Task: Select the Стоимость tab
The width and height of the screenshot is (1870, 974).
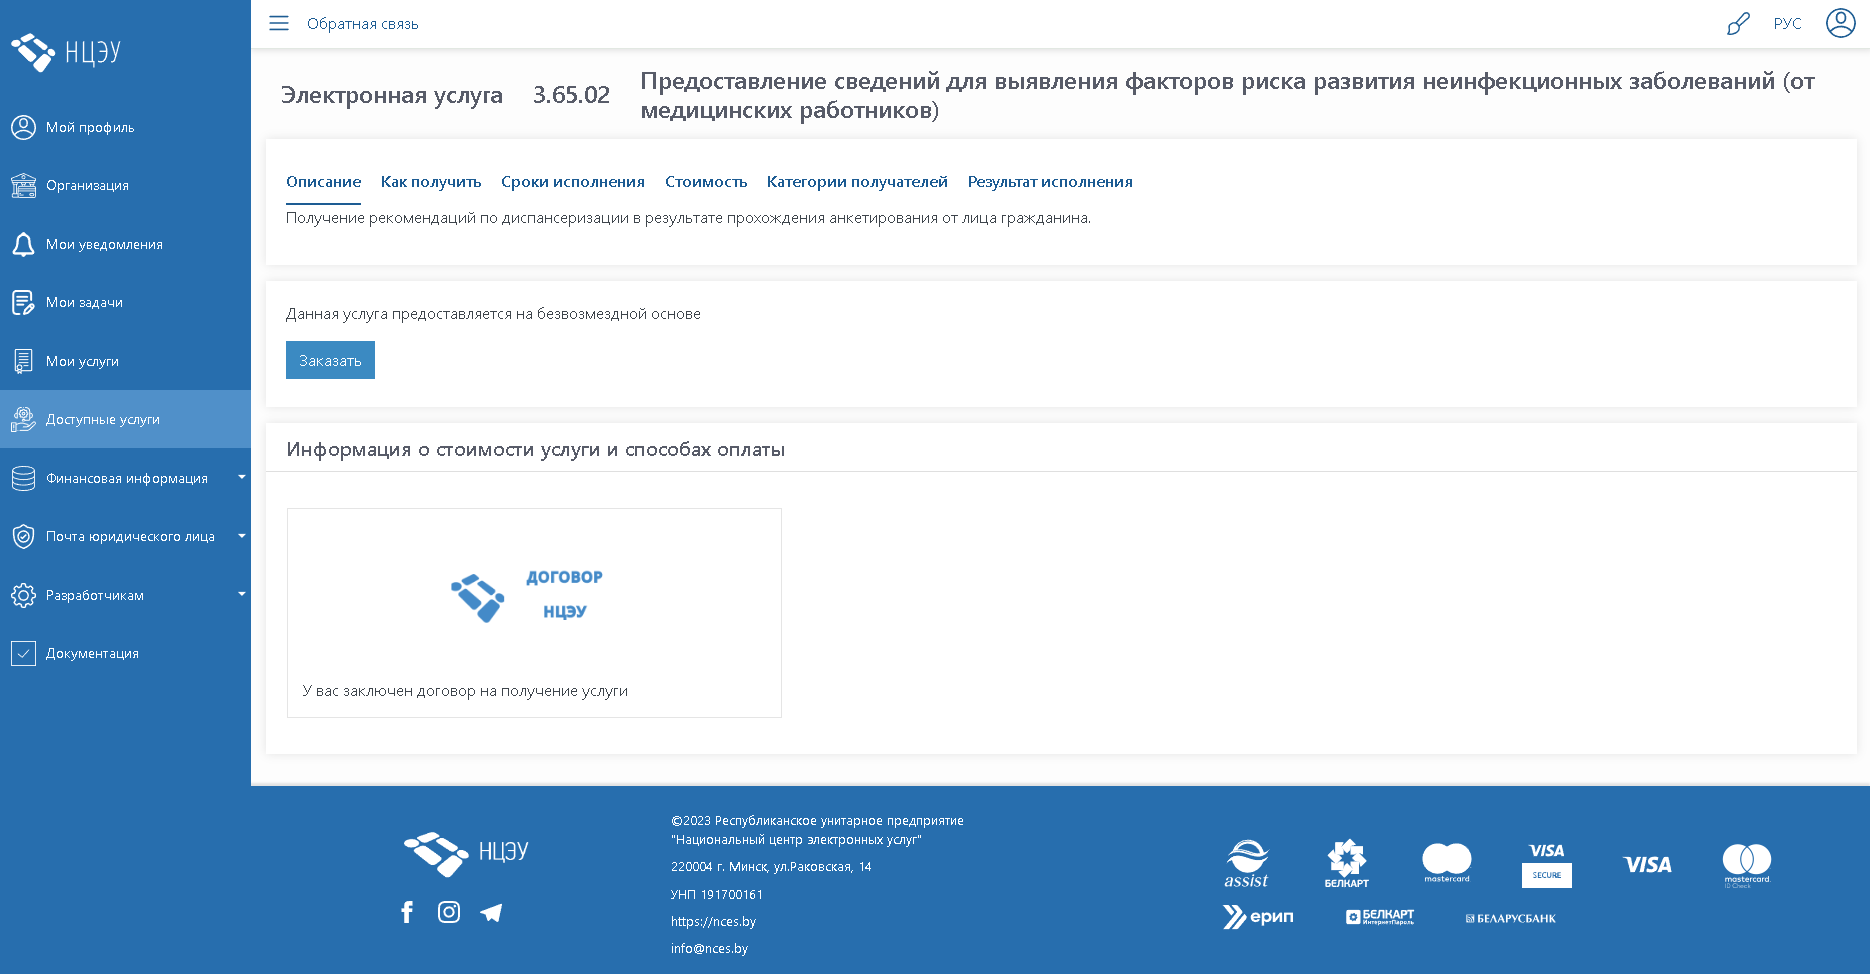Action: (706, 182)
